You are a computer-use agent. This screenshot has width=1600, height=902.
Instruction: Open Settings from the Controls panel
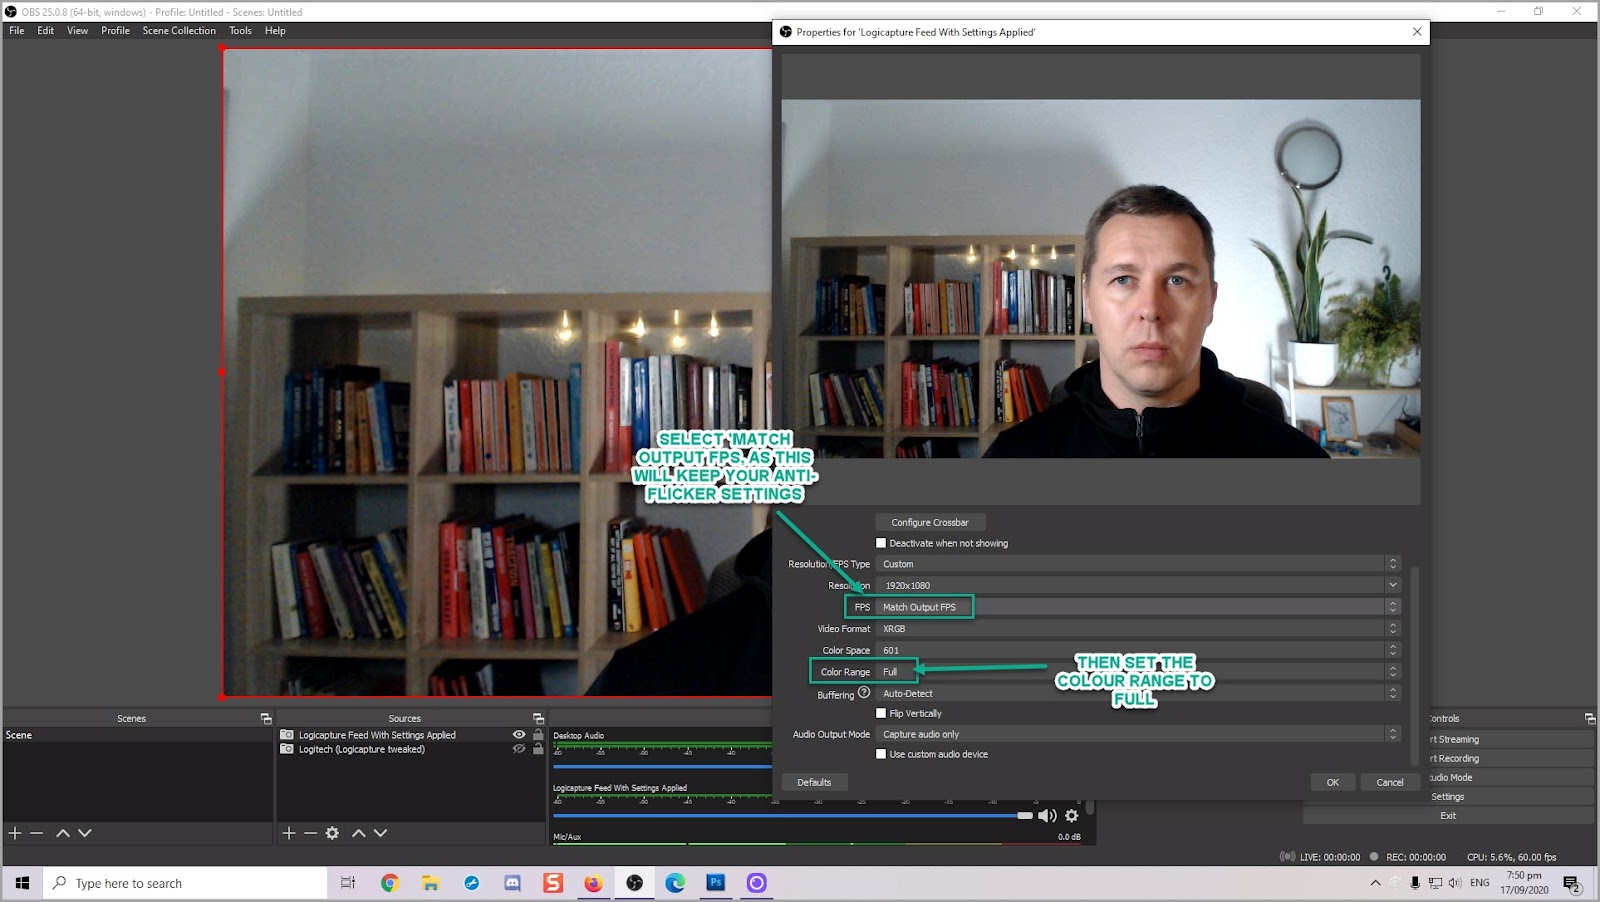click(1448, 797)
